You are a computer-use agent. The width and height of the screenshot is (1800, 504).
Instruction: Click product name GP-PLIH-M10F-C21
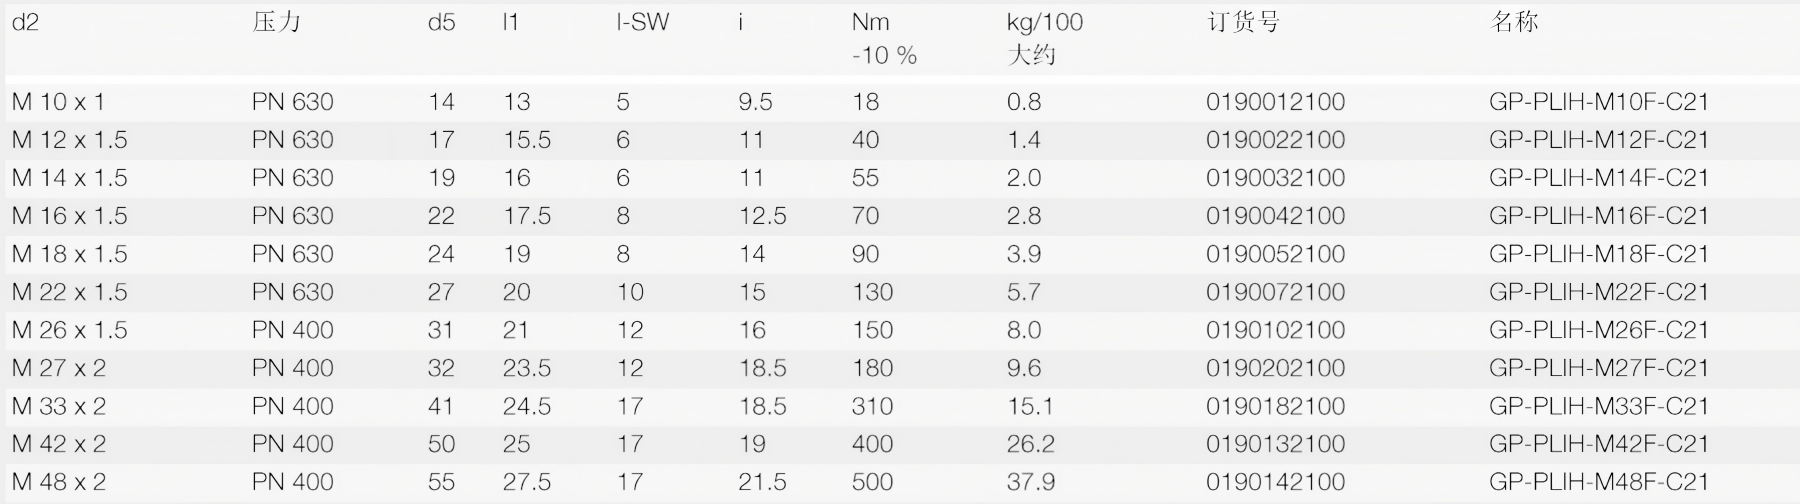pyautogui.click(x=1598, y=102)
